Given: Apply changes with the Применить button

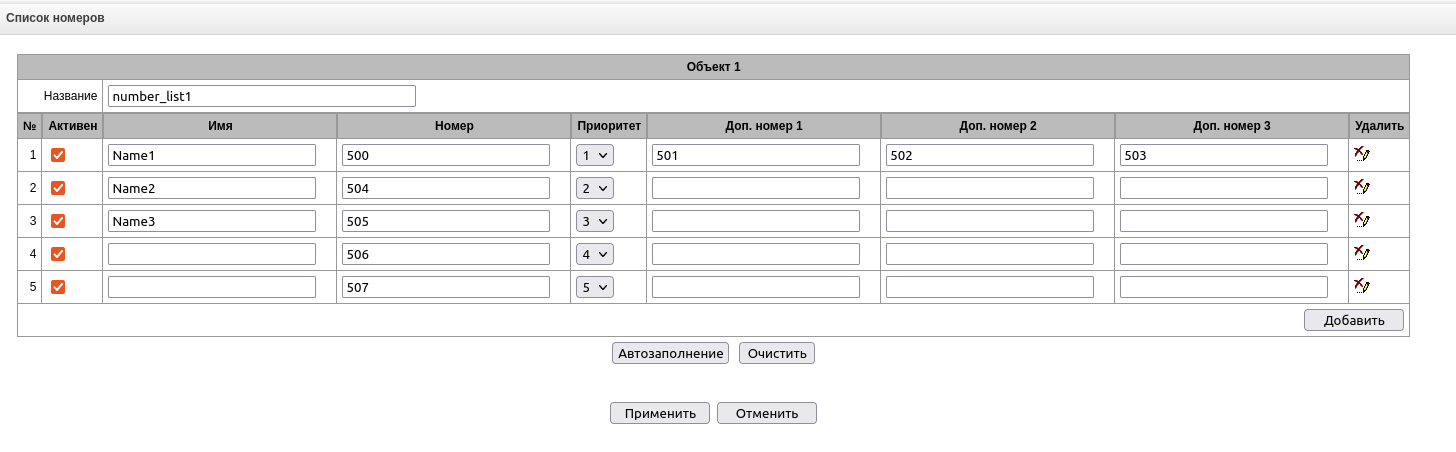Looking at the screenshot, I should (x=660, y=413).
